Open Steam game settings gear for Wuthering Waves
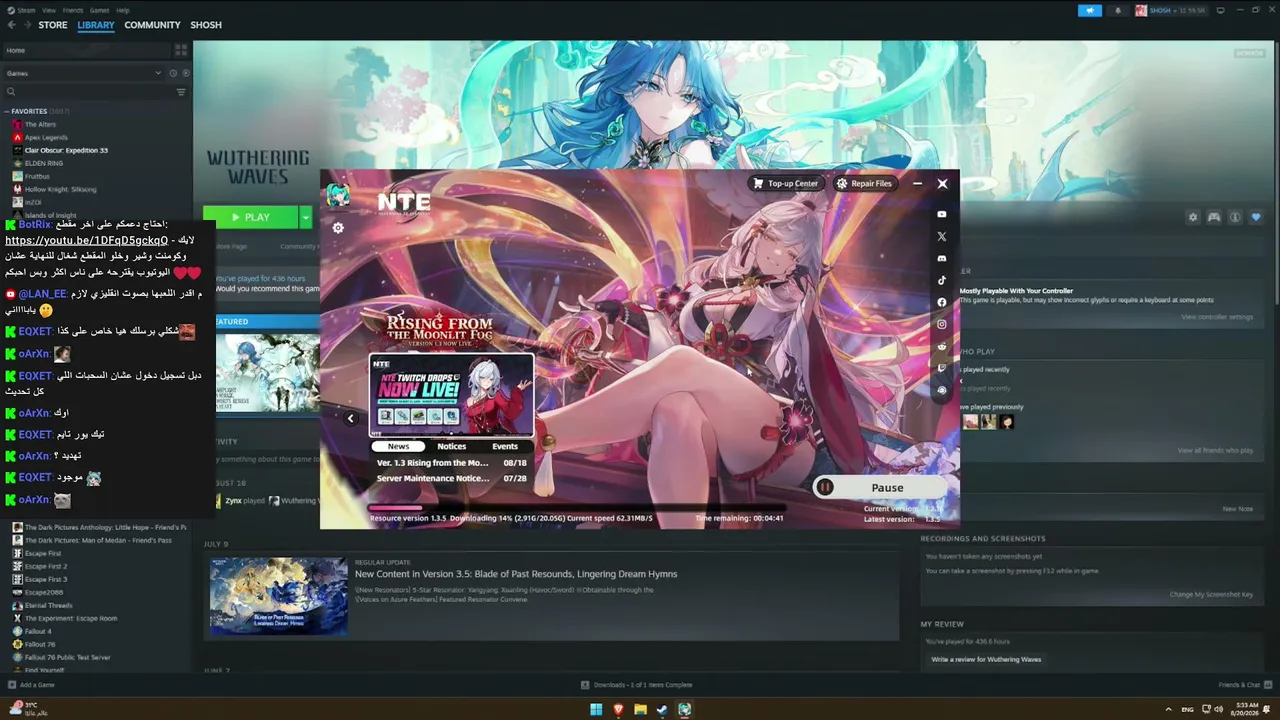Screen dimensions: 1280x720 [1192, 217]
